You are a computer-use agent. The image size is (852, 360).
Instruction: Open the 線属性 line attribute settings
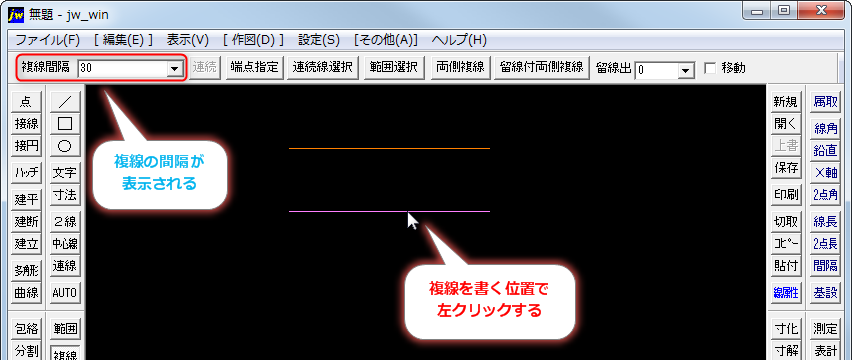(x=786, y=293)
